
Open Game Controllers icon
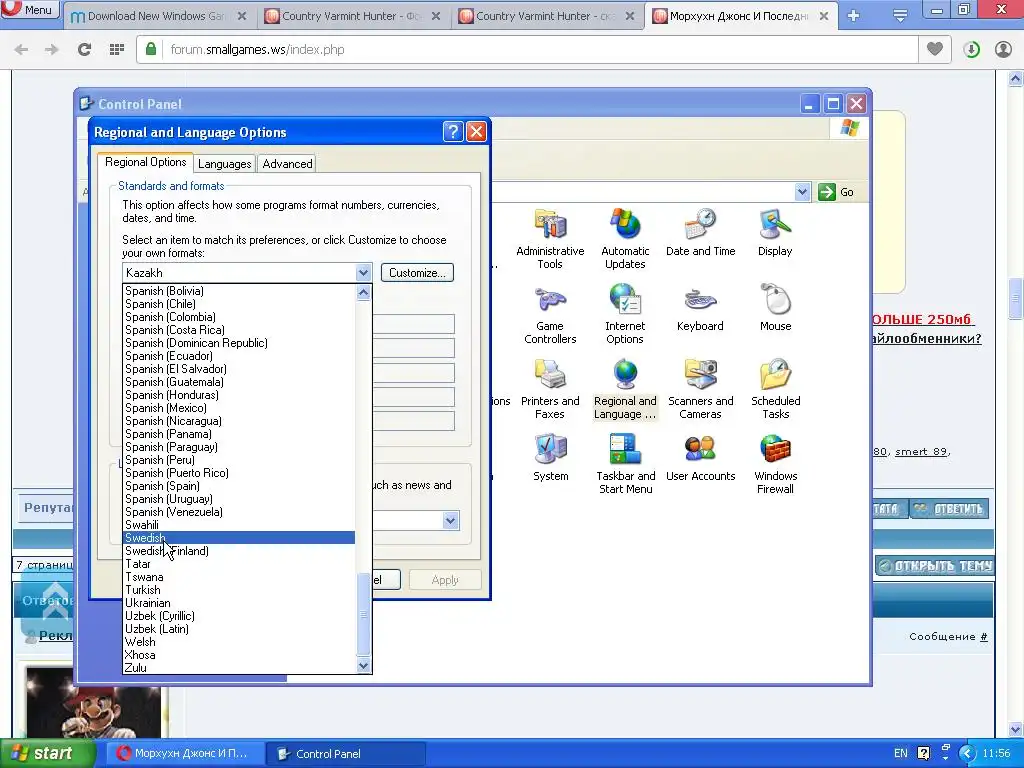(x=550, y=314)
